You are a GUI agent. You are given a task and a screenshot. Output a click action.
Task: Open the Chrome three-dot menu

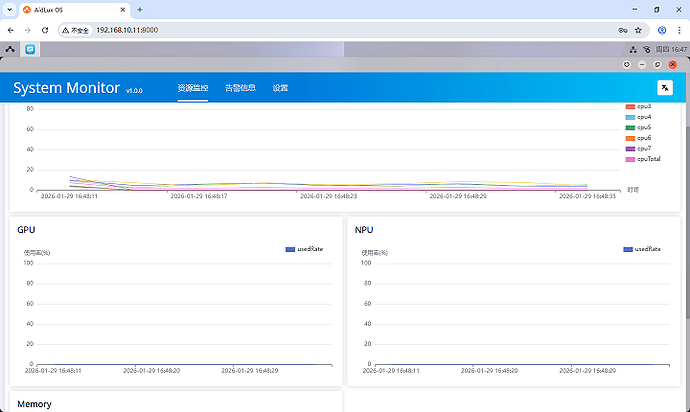click(x=679, y=30)
